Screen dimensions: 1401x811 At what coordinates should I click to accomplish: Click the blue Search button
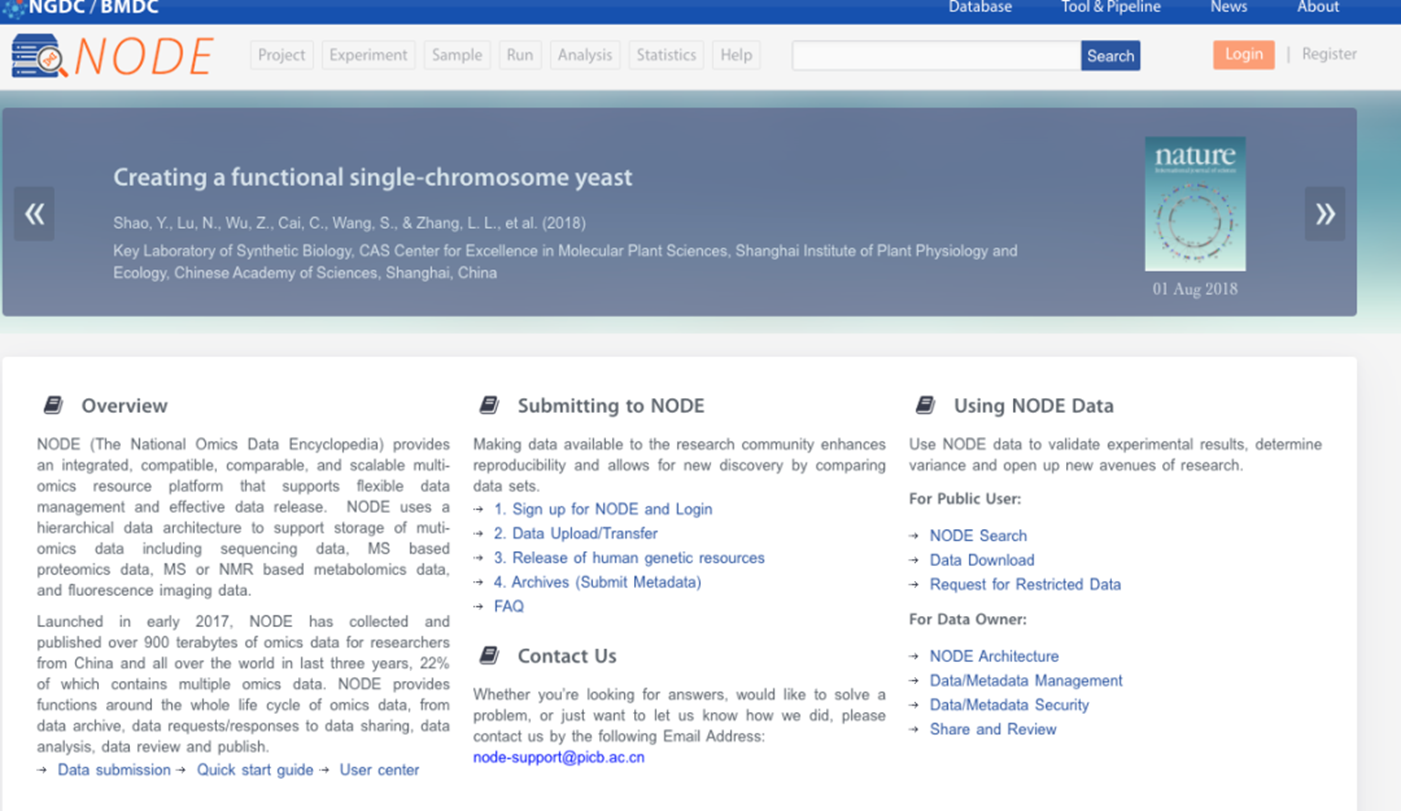pos(1110,56)
